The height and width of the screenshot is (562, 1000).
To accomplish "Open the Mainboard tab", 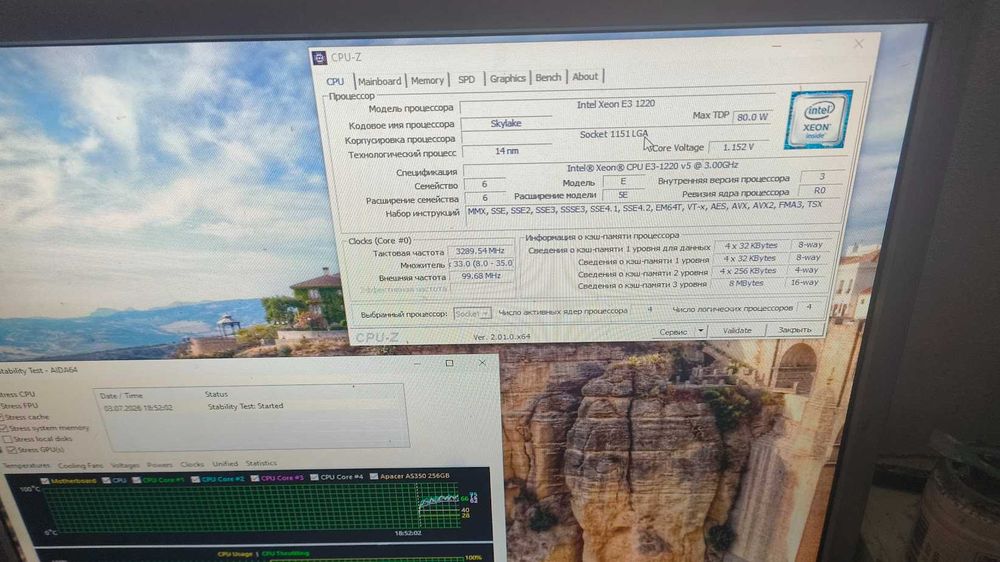I will [x=379, y=81].
